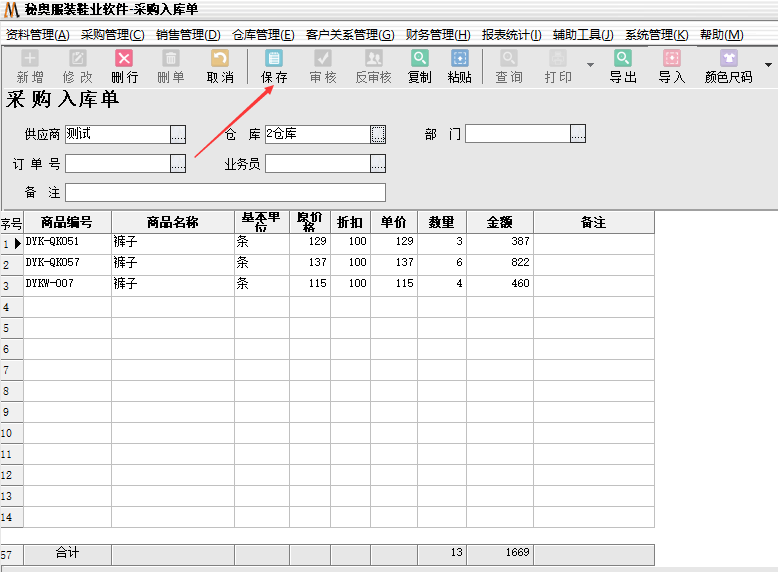Click the 删行 (Delete row) icon
The height and width of the screenshot is (572, 778).
(124, 66)
